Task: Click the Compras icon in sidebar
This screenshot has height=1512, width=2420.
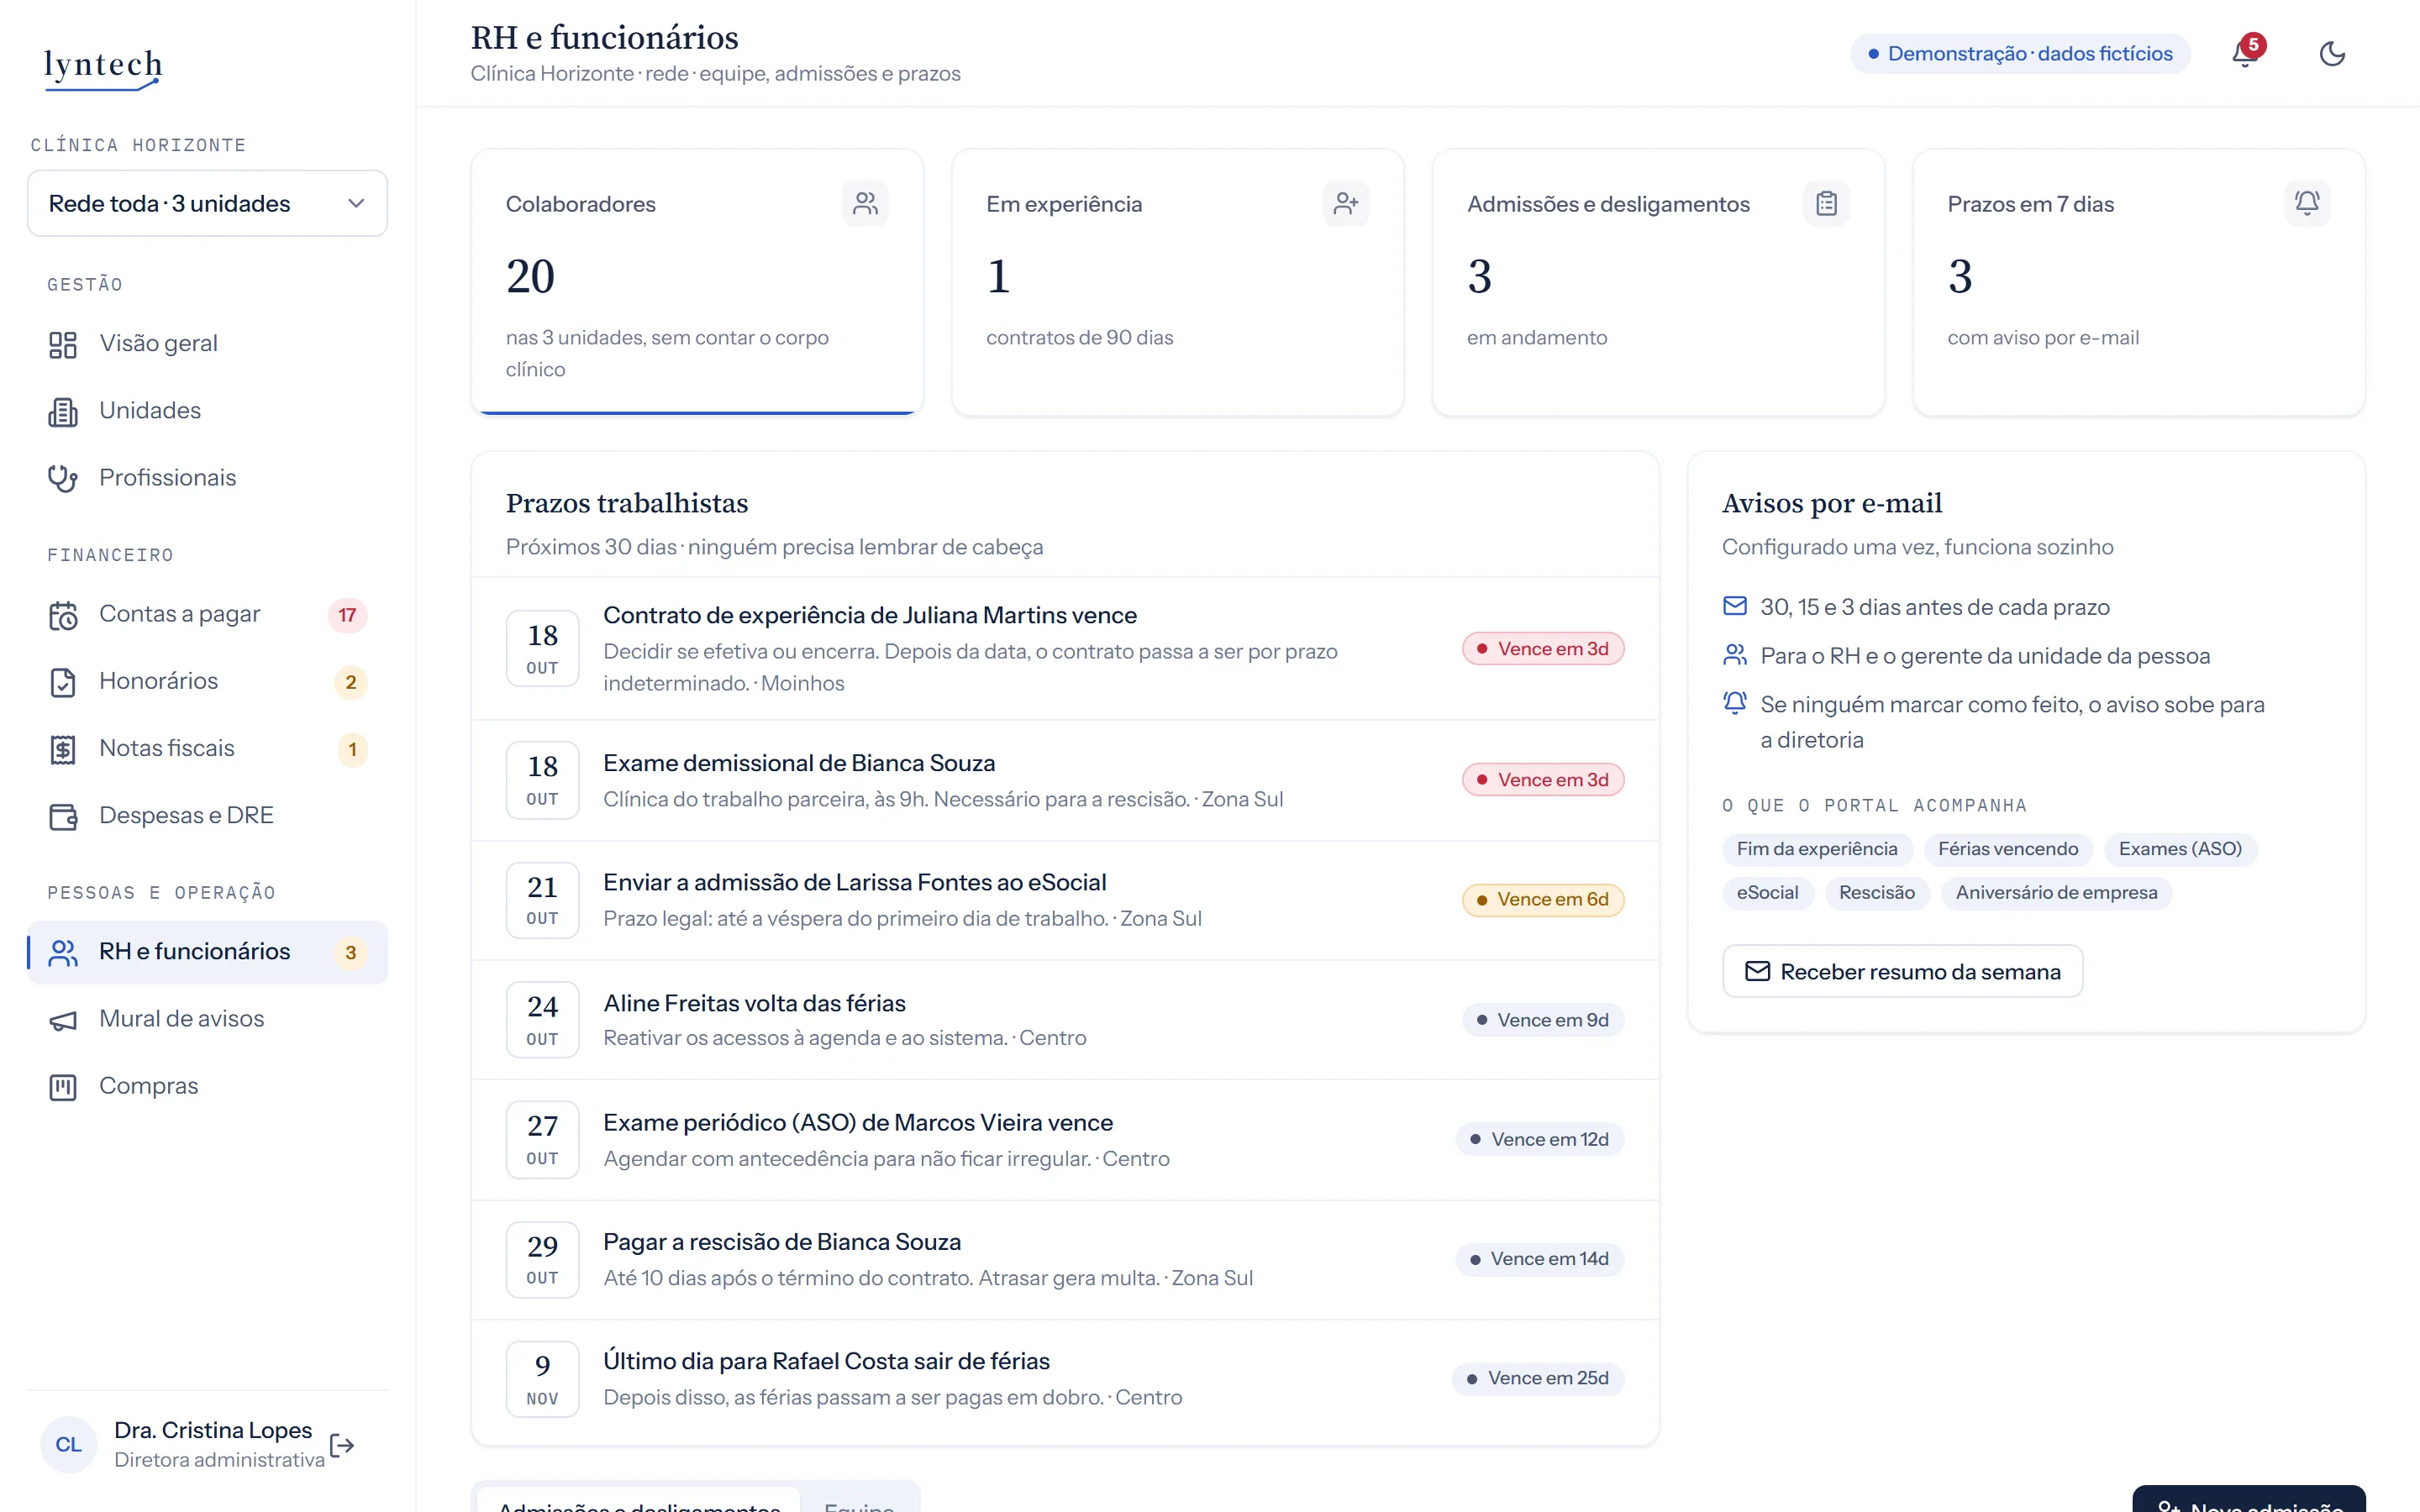Action: [x=63, y=1086]
